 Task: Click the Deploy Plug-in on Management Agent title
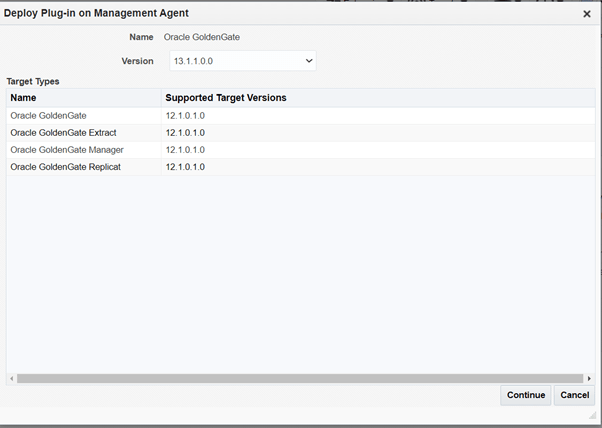pos(96,13)
